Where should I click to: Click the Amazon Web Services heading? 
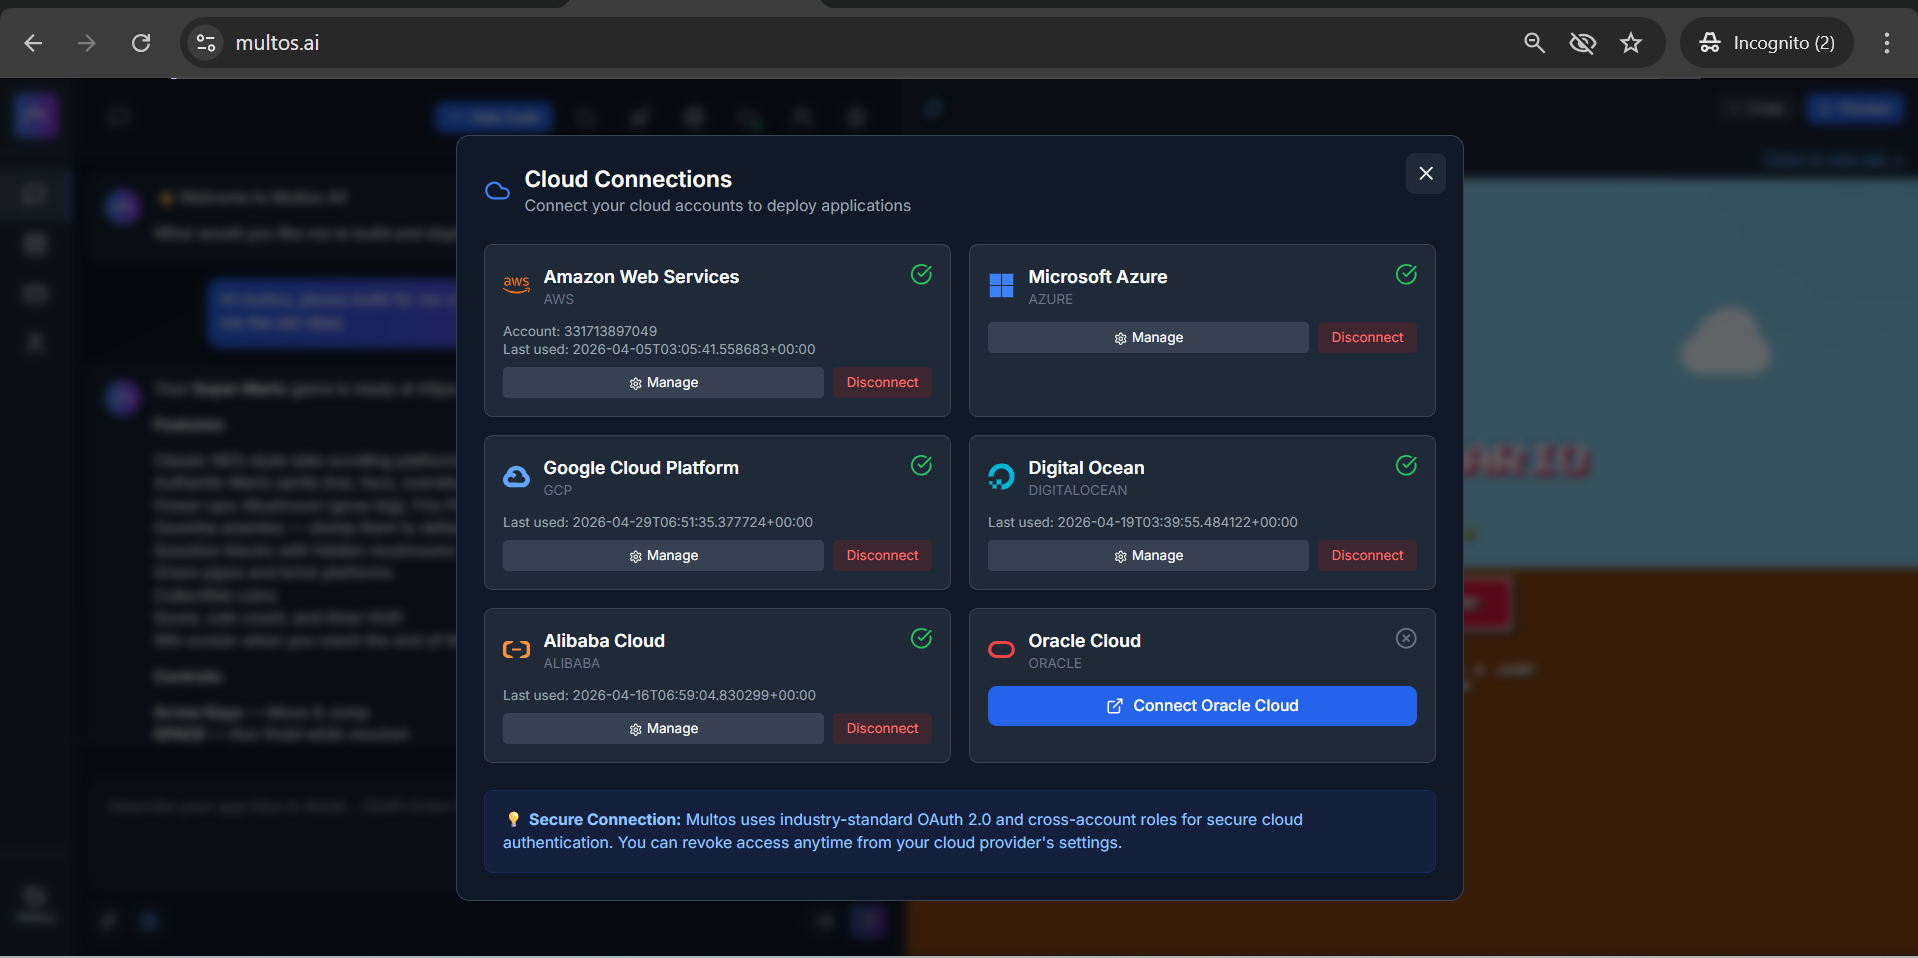[x=641, y=277]
